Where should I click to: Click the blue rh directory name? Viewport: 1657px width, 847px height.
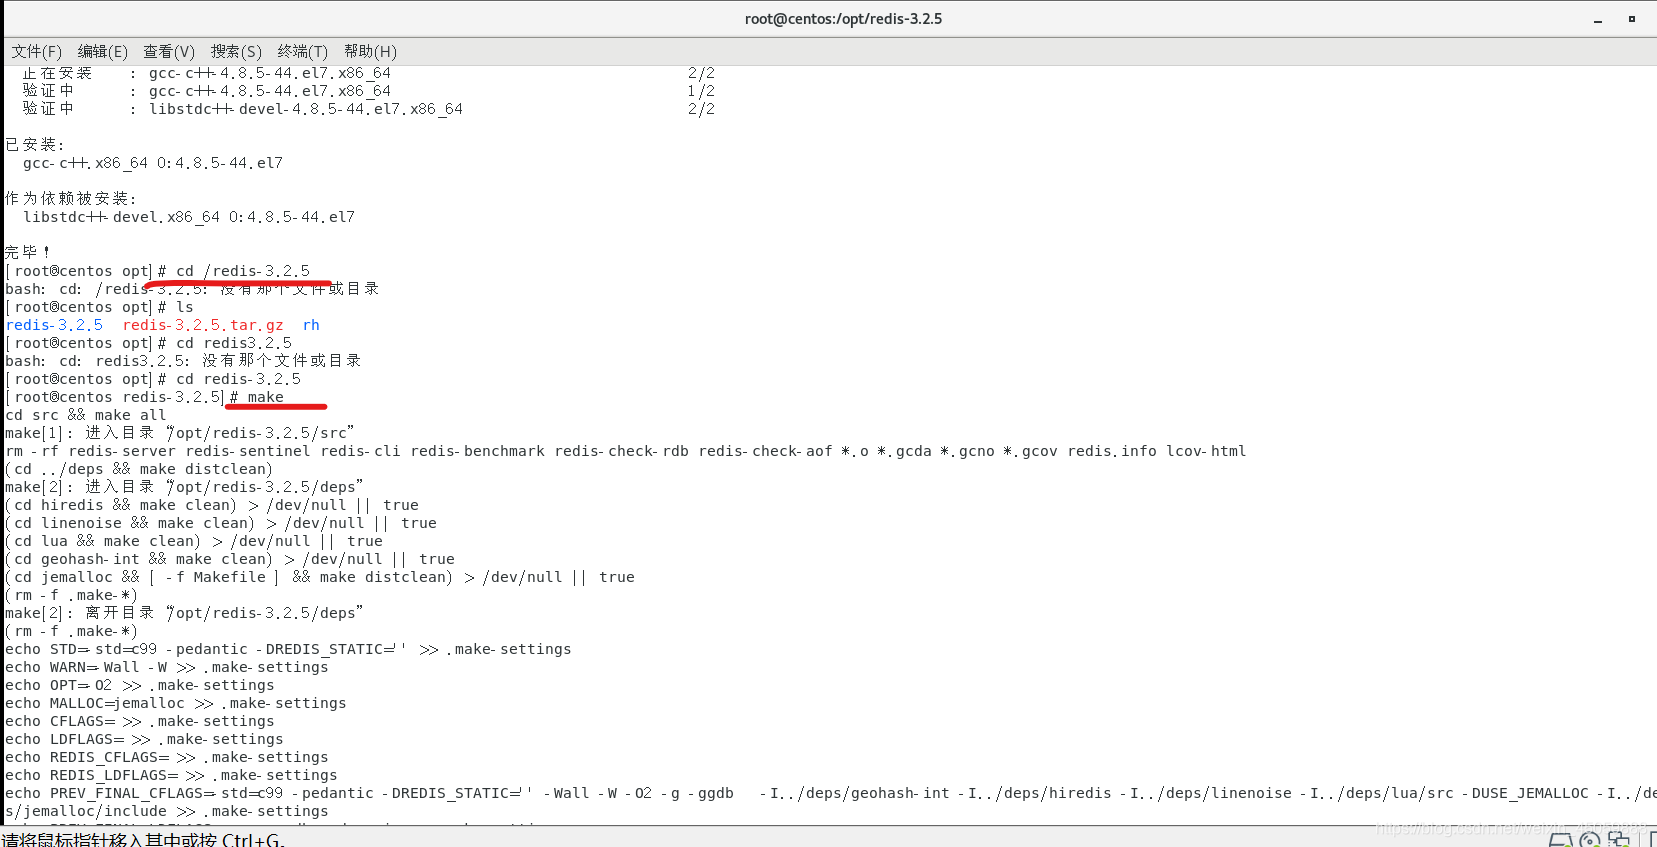pyautogui.click(x=311, y=325)
